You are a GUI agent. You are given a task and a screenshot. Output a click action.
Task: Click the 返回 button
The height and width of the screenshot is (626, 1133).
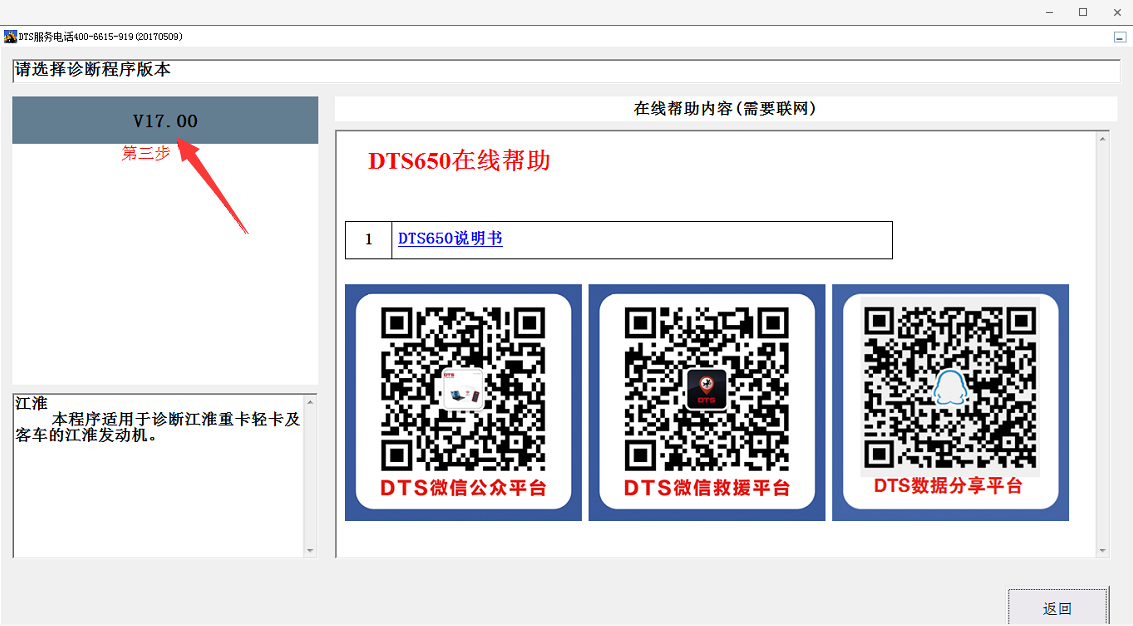(1058, 608)
